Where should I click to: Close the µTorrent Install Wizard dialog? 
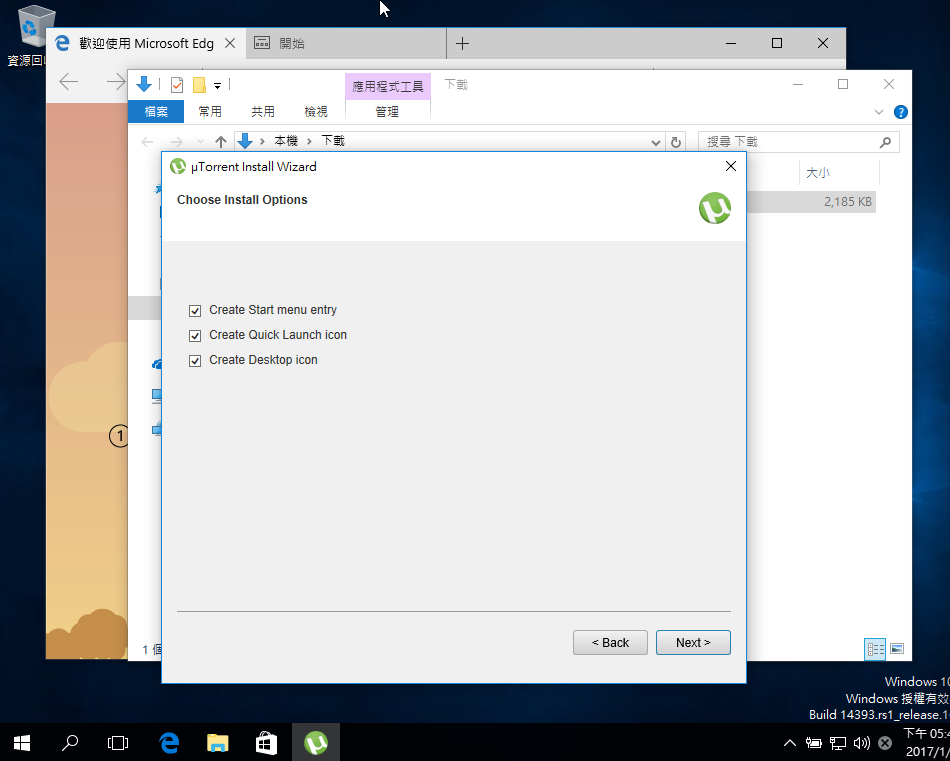click(731, 166)
